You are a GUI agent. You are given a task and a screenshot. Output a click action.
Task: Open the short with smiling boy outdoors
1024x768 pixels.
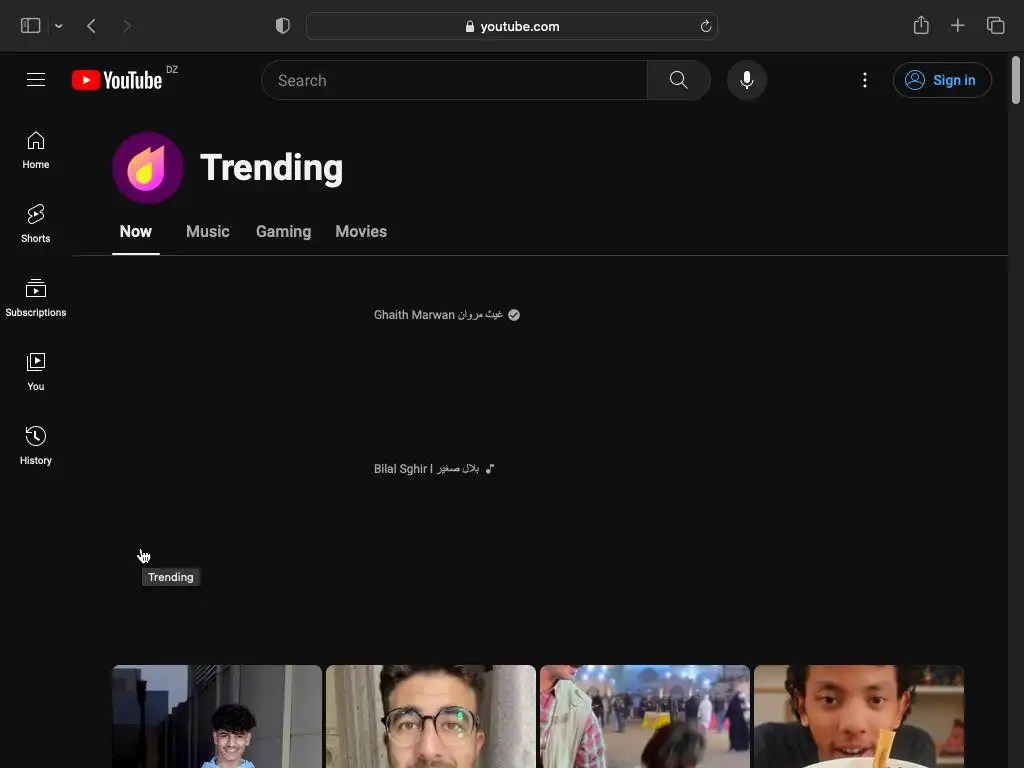pyautogui.click(x=217, y=716)
